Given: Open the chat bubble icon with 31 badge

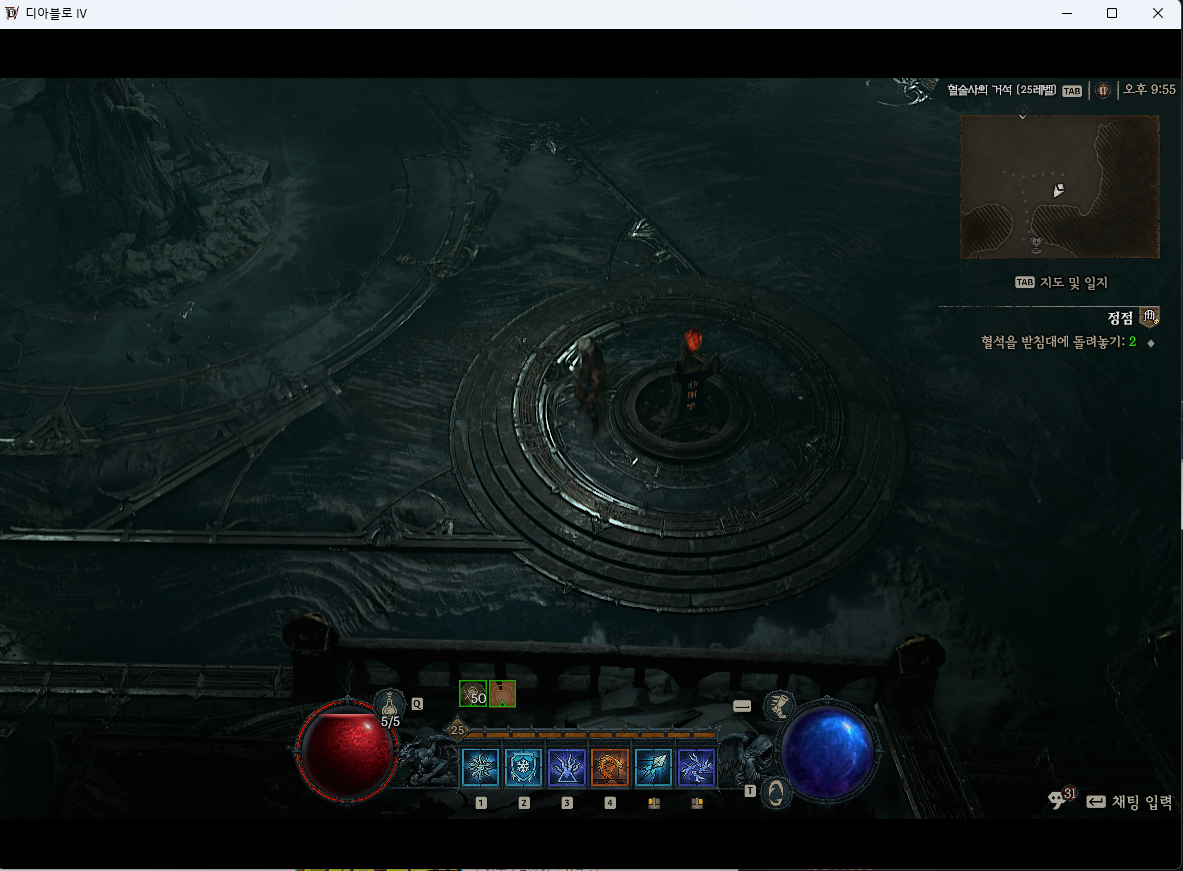Looking at the screenshot, I should 1060,799.
